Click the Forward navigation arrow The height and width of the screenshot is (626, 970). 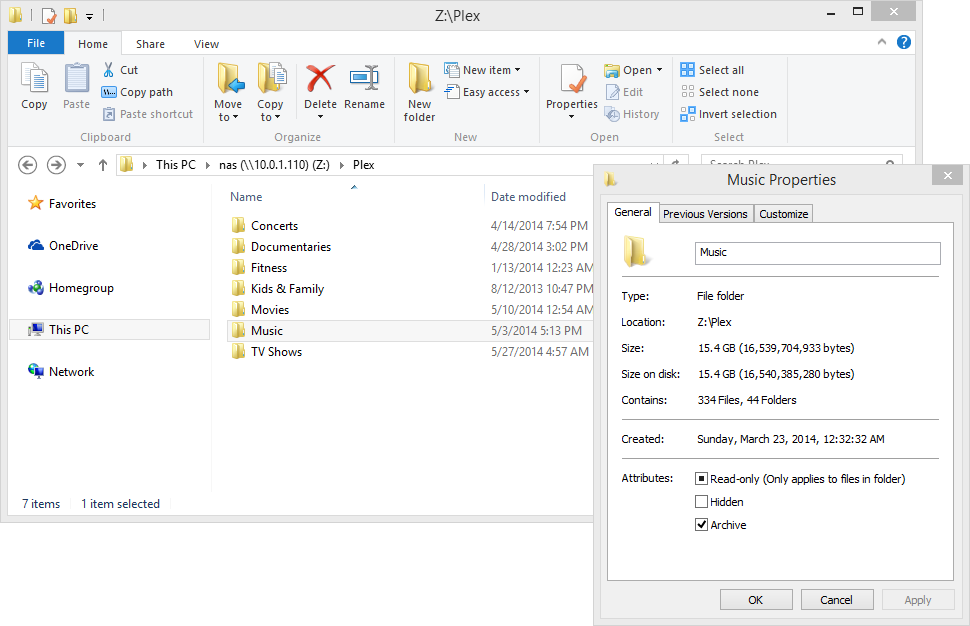point(56,165)
